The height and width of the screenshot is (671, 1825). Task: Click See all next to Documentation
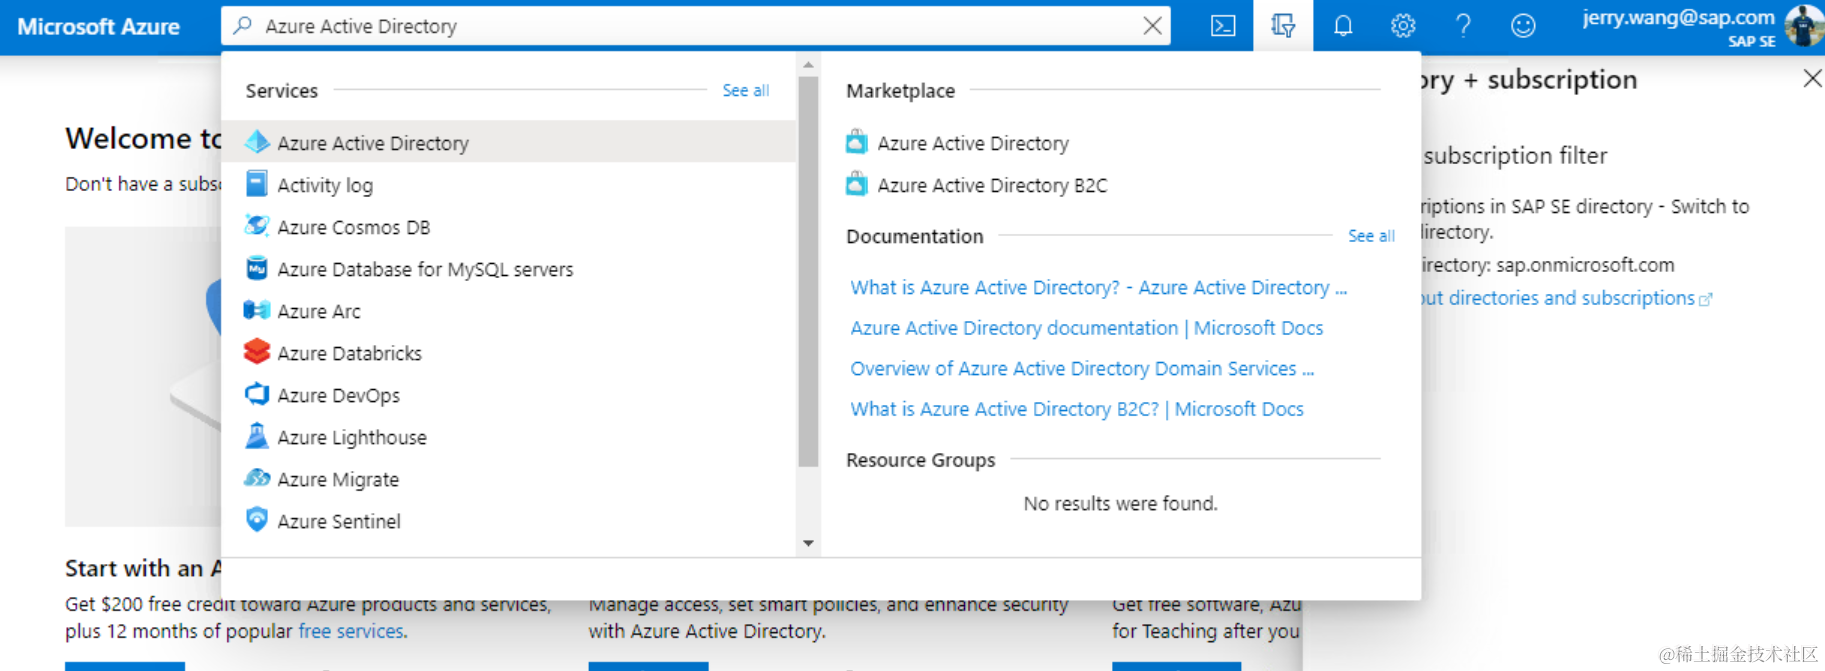point(1370,236)
